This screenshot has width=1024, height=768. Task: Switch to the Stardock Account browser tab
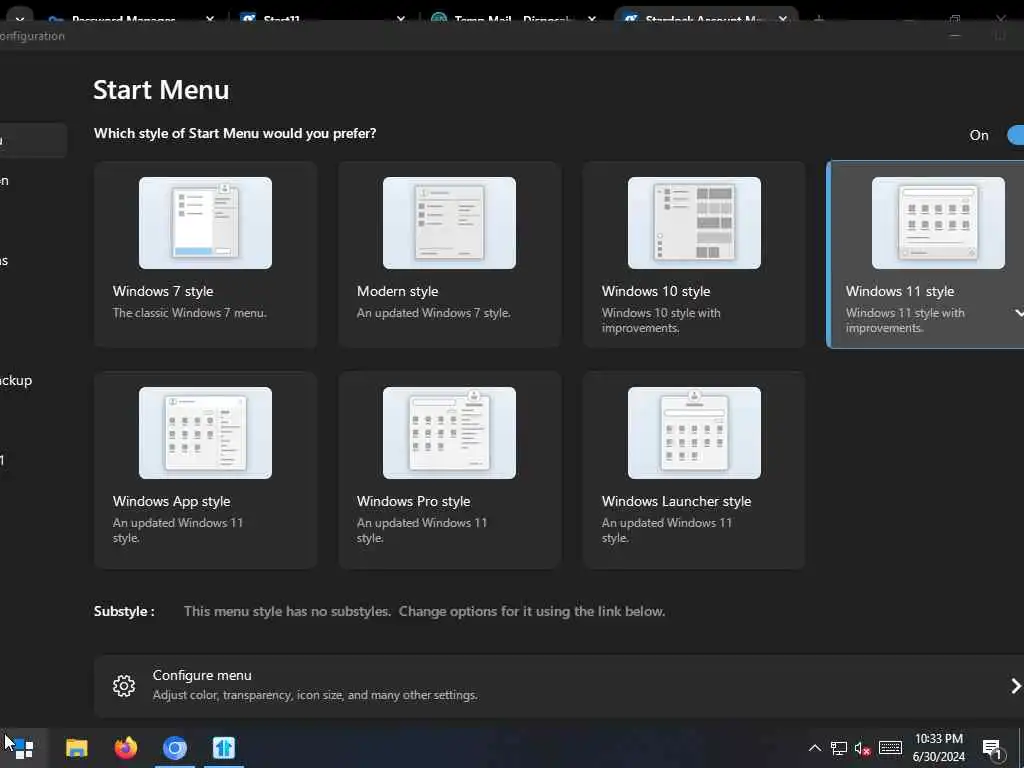(x=705, y=19)
